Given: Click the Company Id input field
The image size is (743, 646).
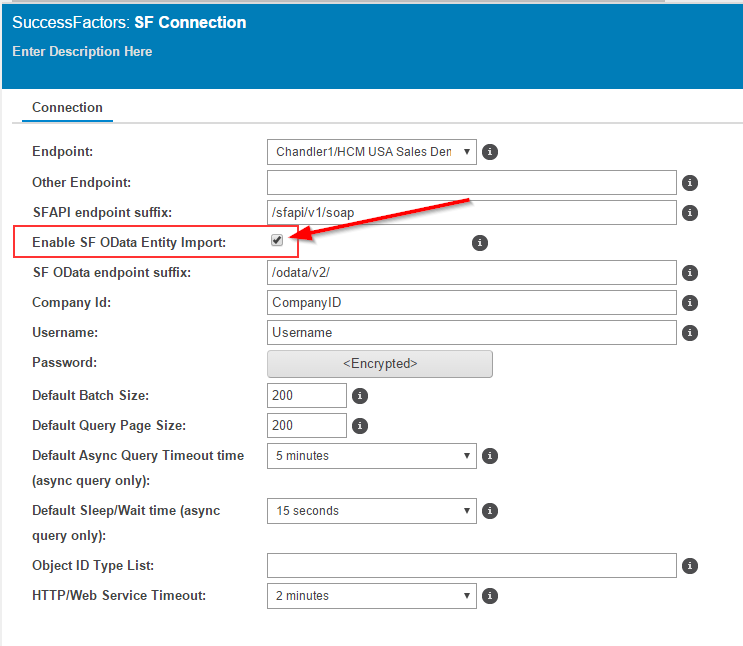Looking at the screenshot, I should click(x=471, y=302).
